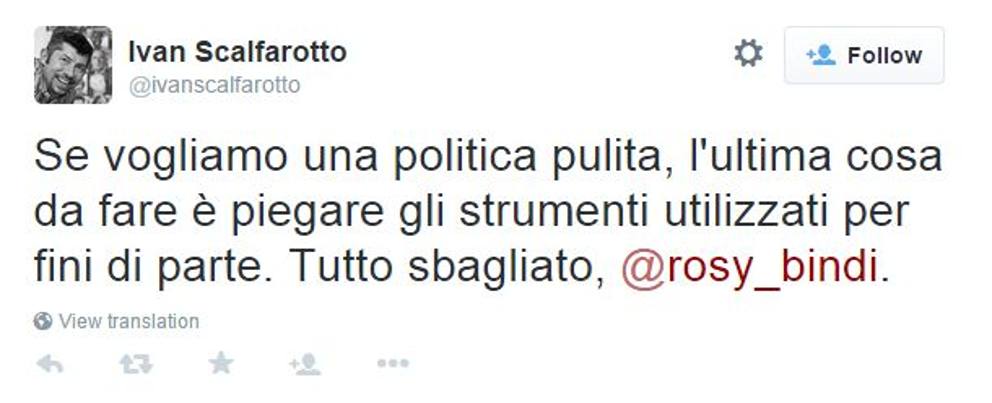The height and width of the screenshot is (403, 992).
Task: Open the gear settings dropdown beside Follow
Action: tap(748, 53)
